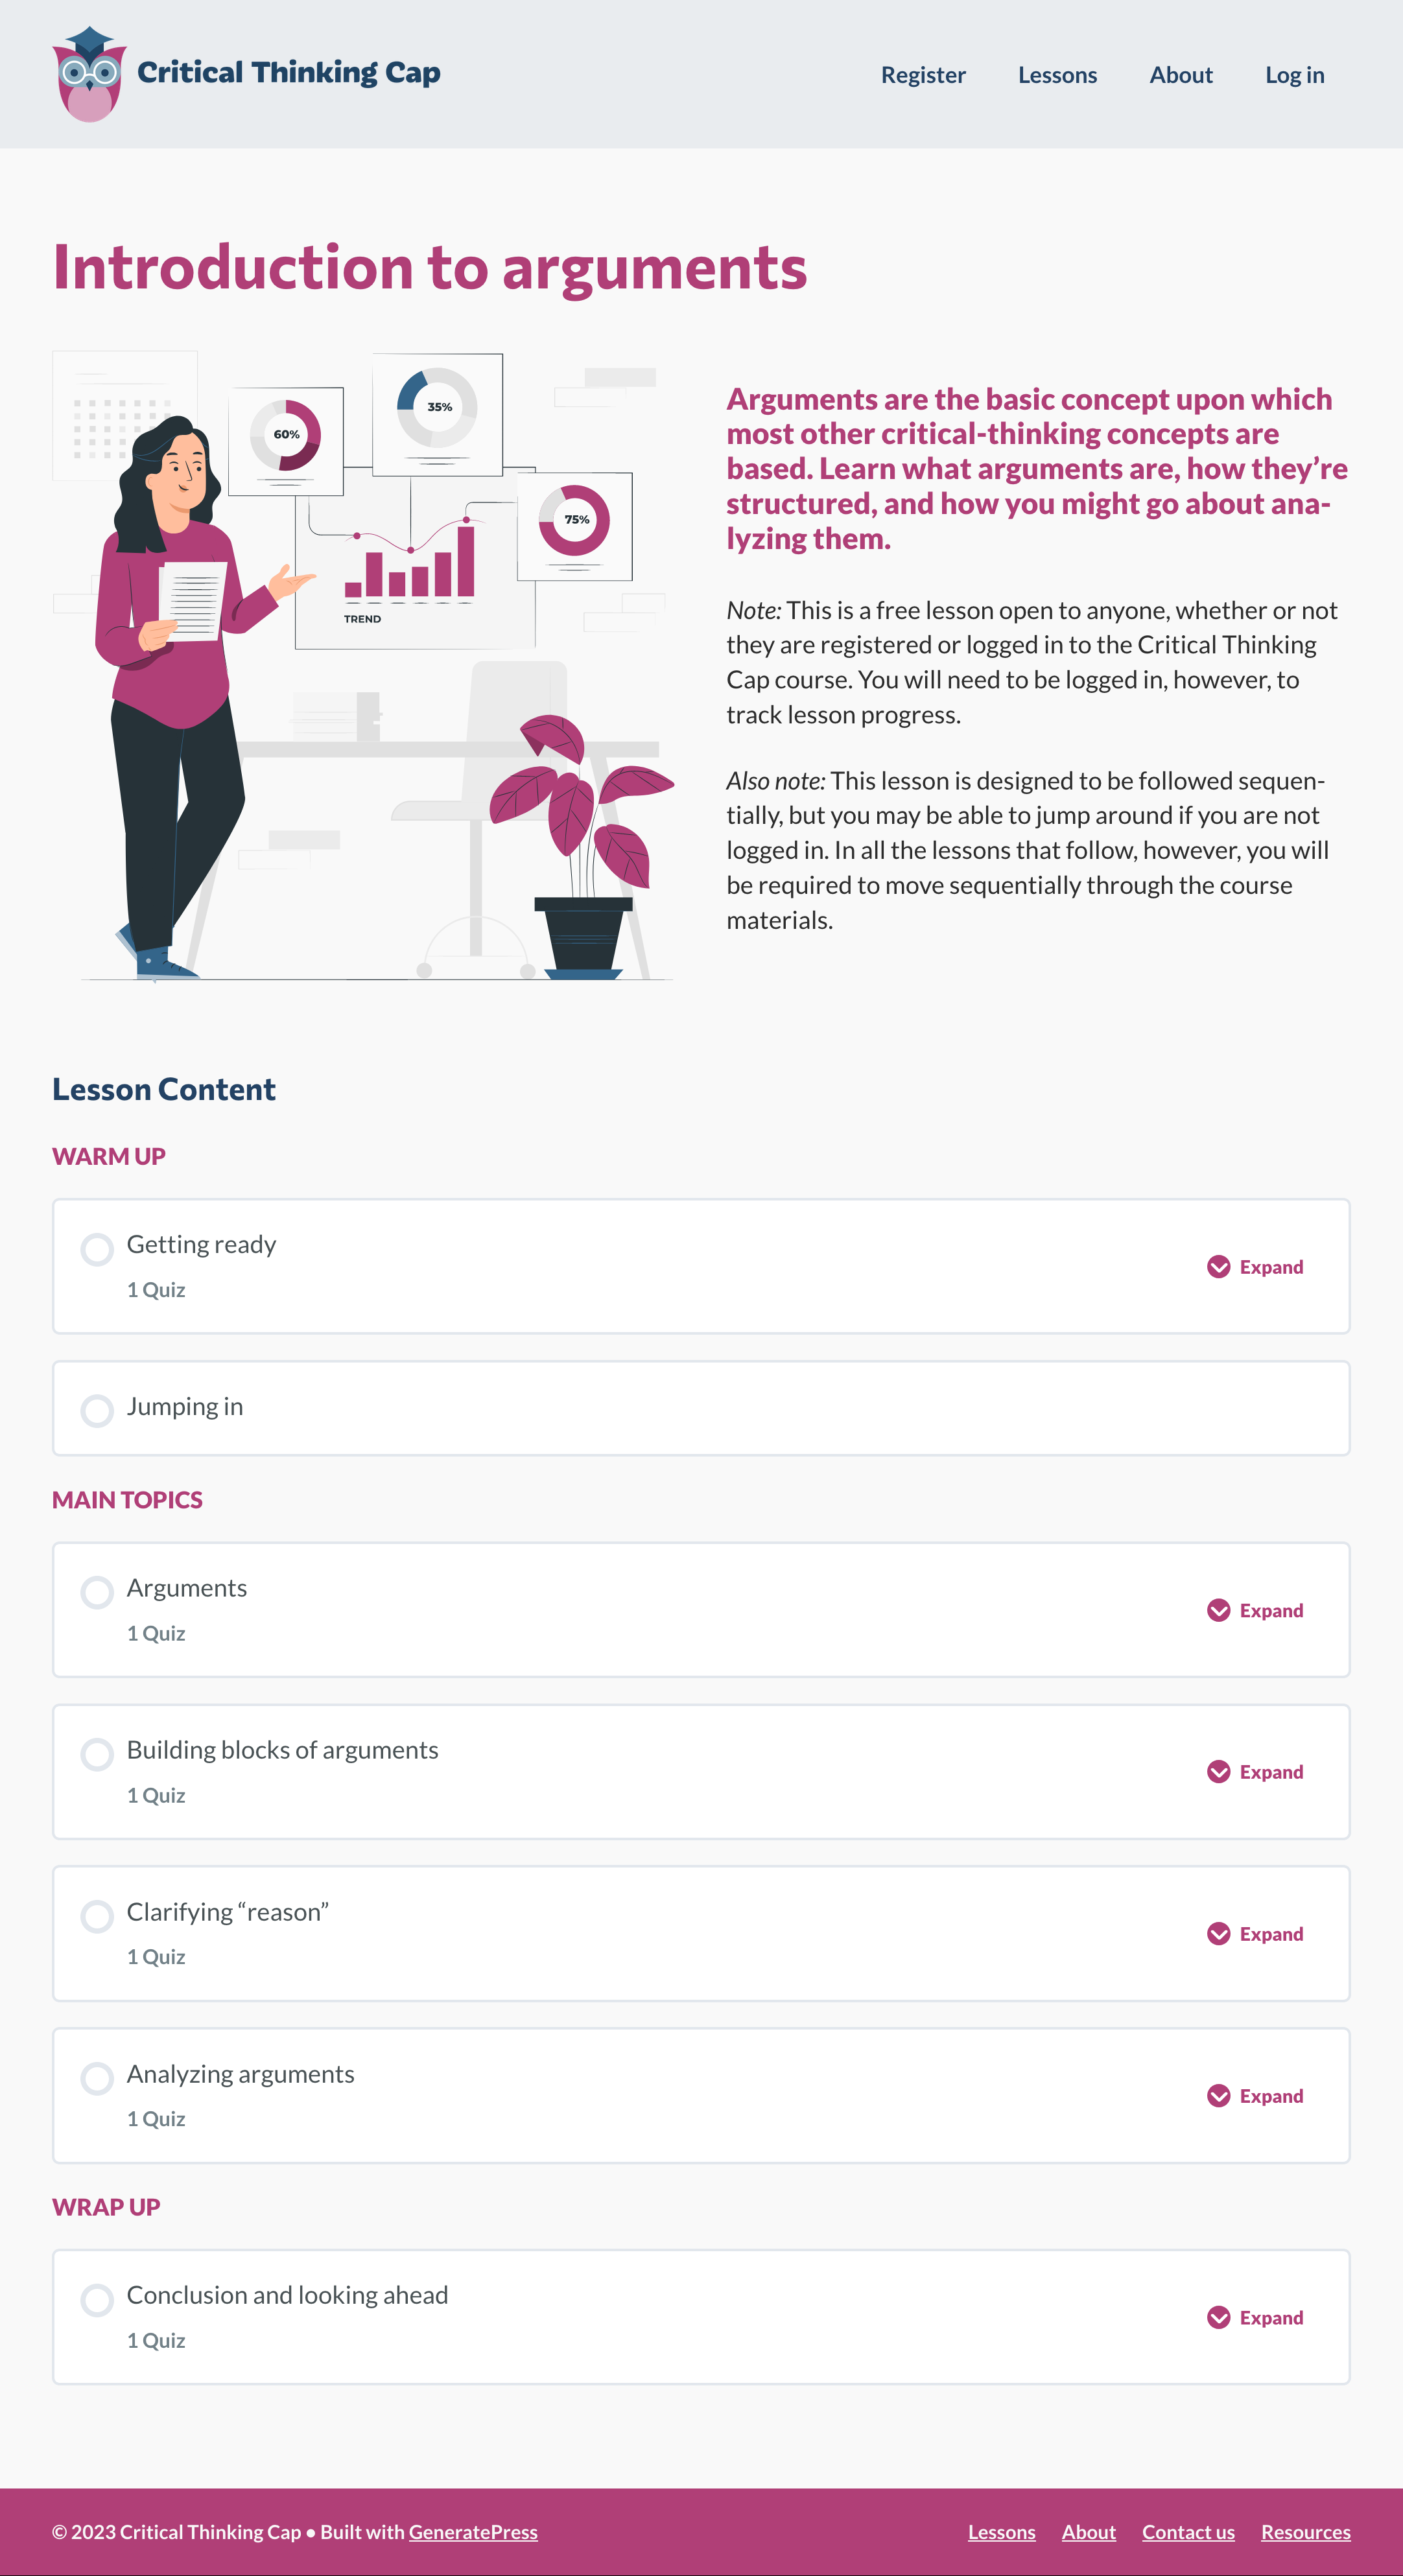
Task: Click Analyzing arguments chevron icon
Action: [1218, 2096]
